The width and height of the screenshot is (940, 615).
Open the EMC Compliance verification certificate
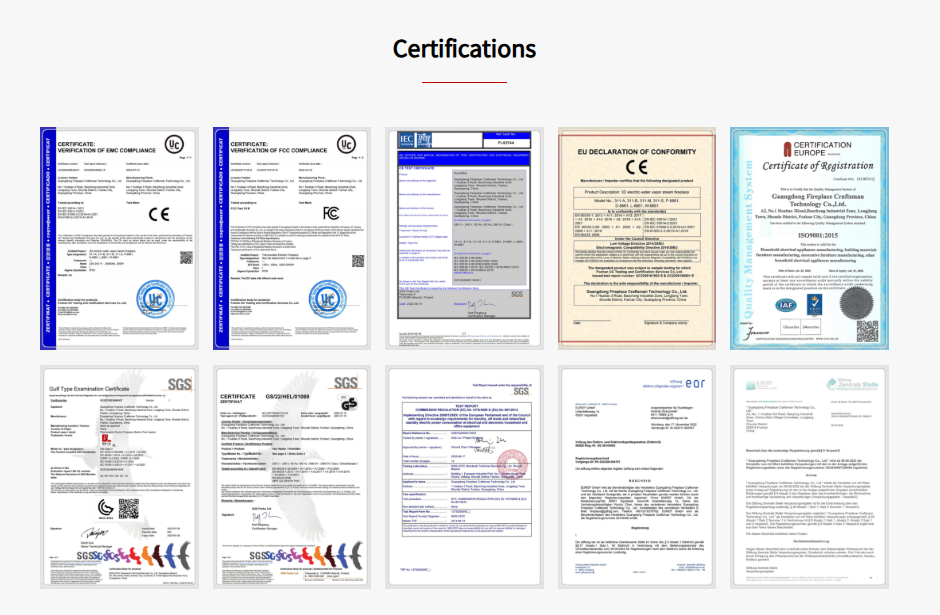point(119,239)
